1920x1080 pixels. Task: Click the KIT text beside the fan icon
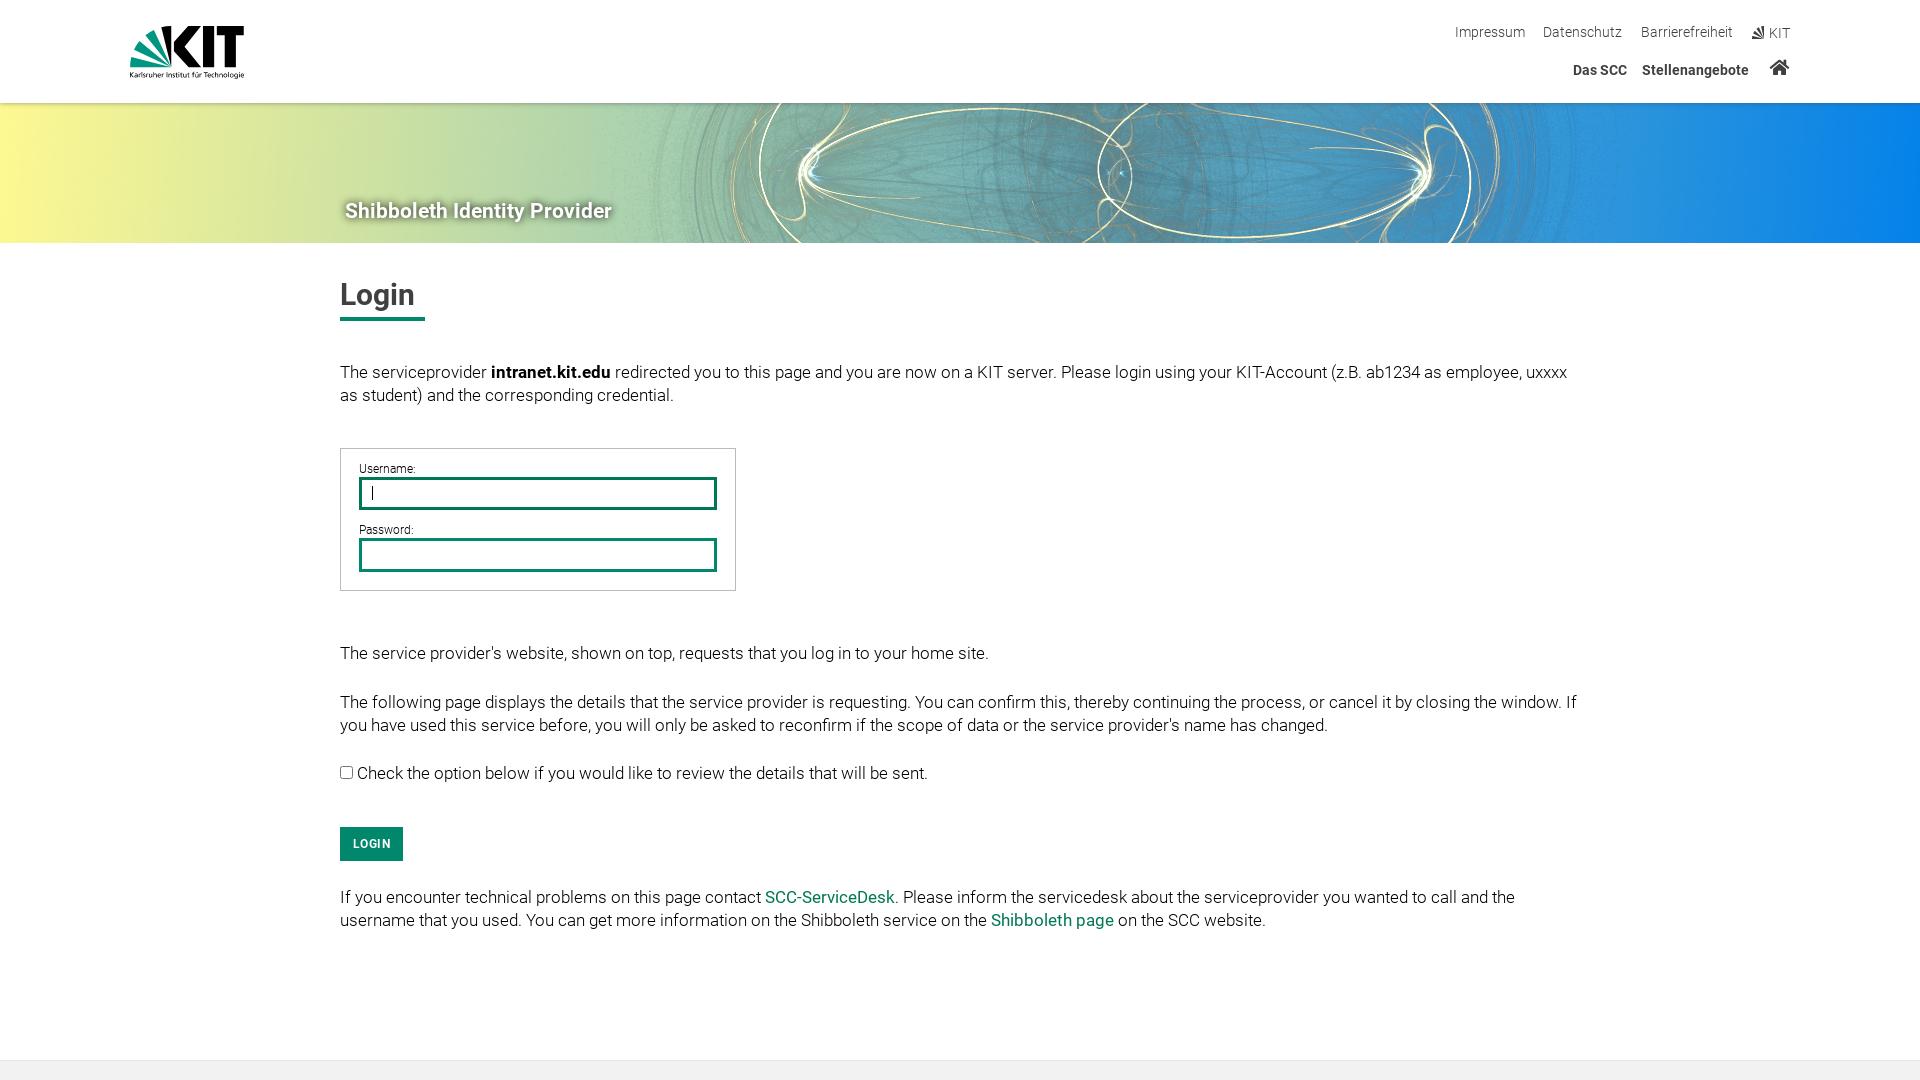click(1779, 32)
